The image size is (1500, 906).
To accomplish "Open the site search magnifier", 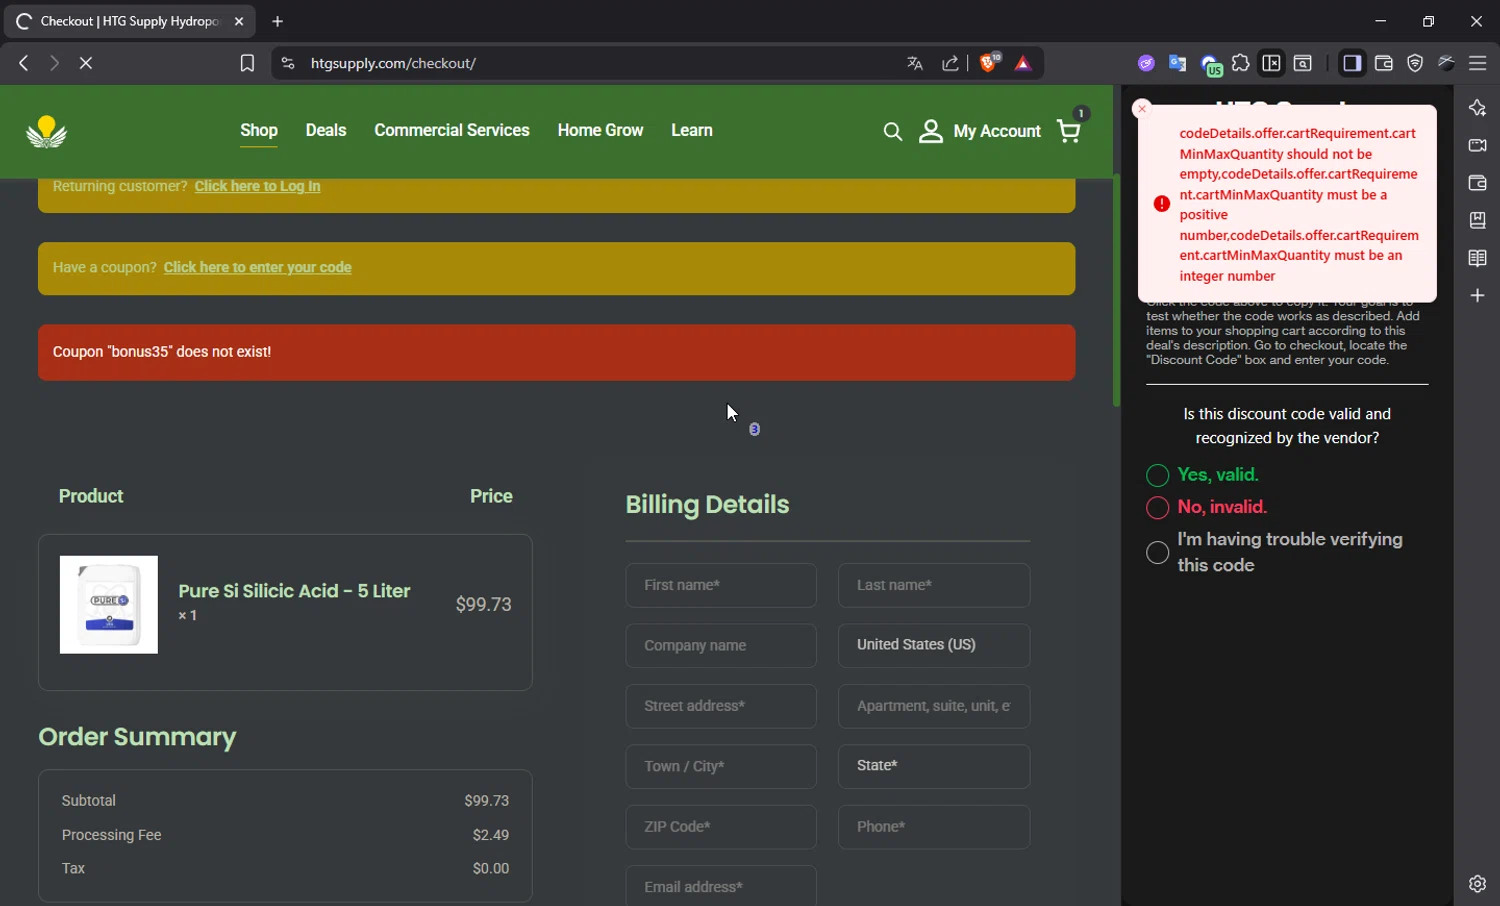I will [x=892, y=132].
